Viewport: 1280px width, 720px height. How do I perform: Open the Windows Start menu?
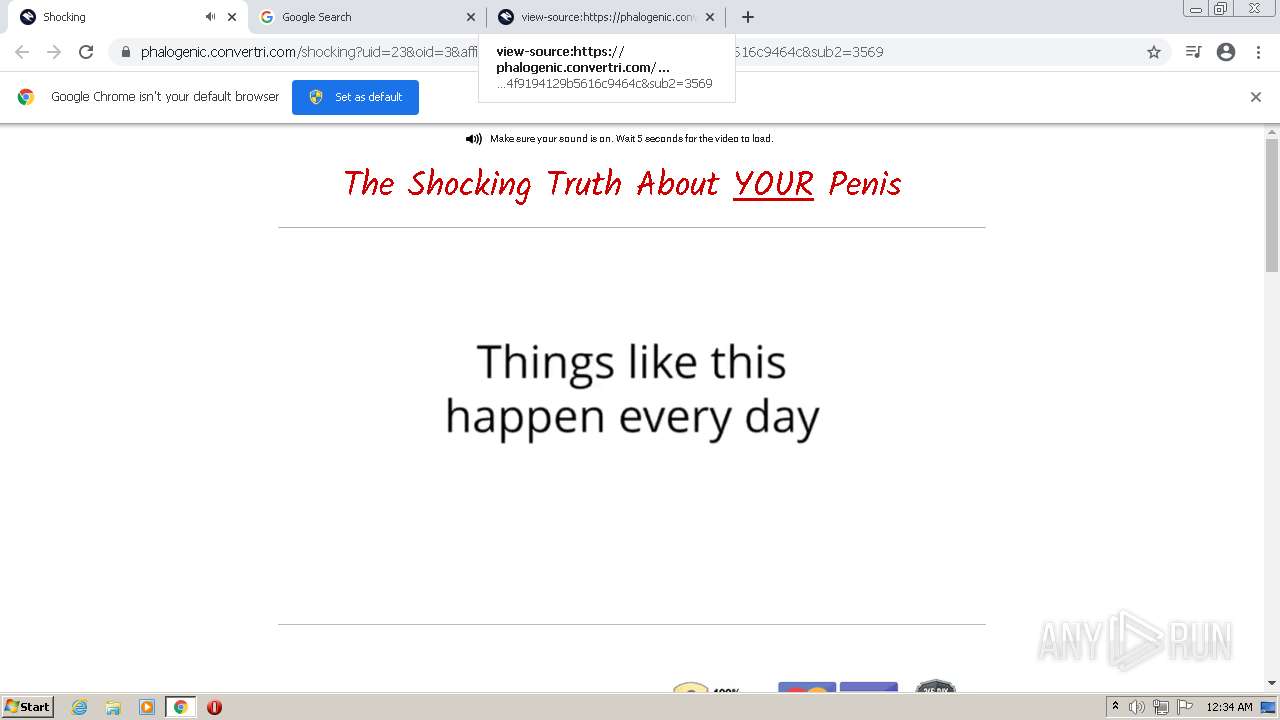tap(27, 707)
